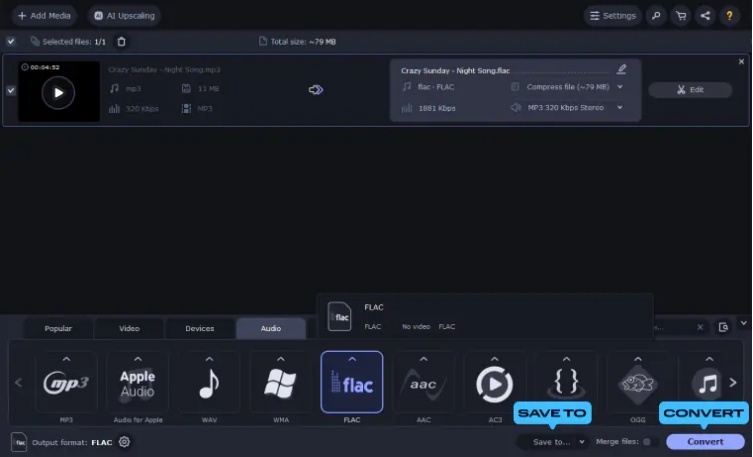Image resolution: width=753 pixels, height=457 pixels.
Task: Click Crazy Sunday - Night Song.flac output name
Action: click(x=455, y=71)
